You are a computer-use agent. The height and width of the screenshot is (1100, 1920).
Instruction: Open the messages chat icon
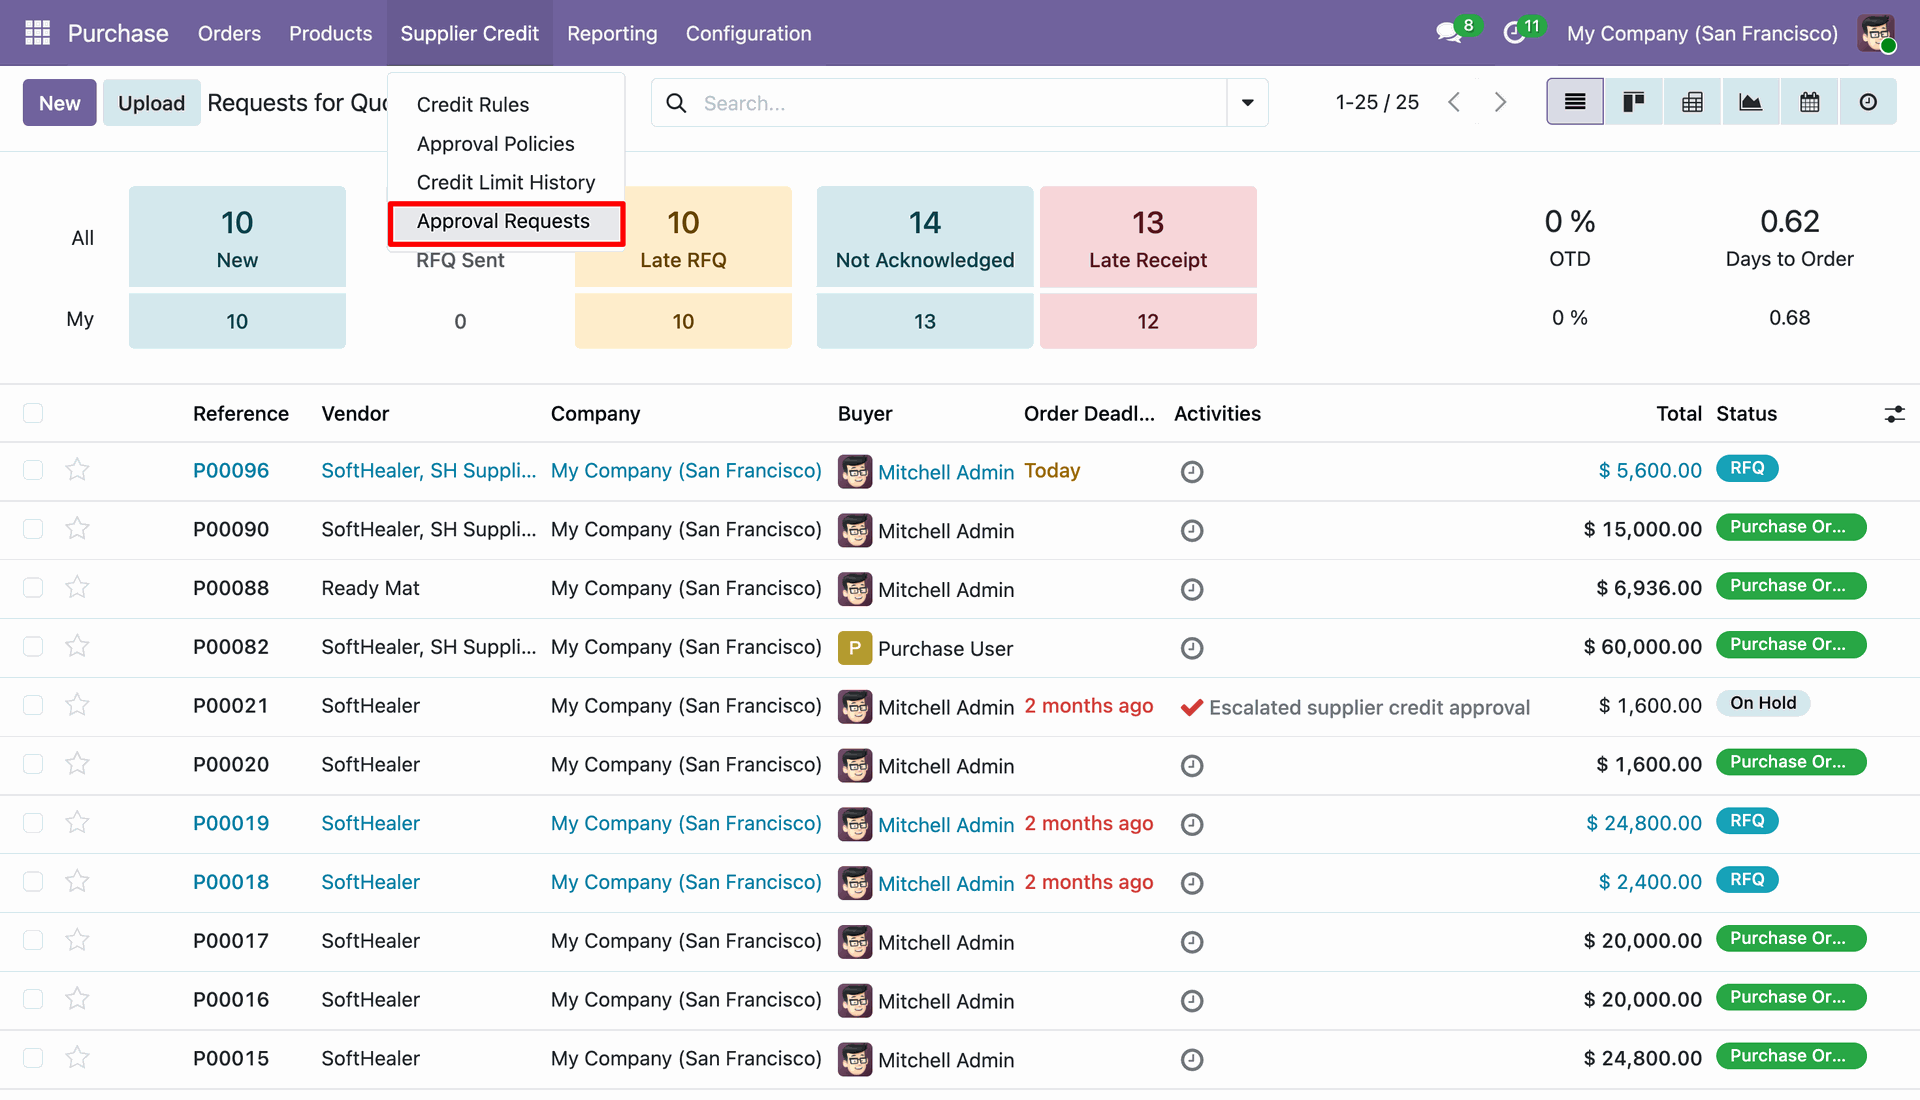coord(1449,33)
